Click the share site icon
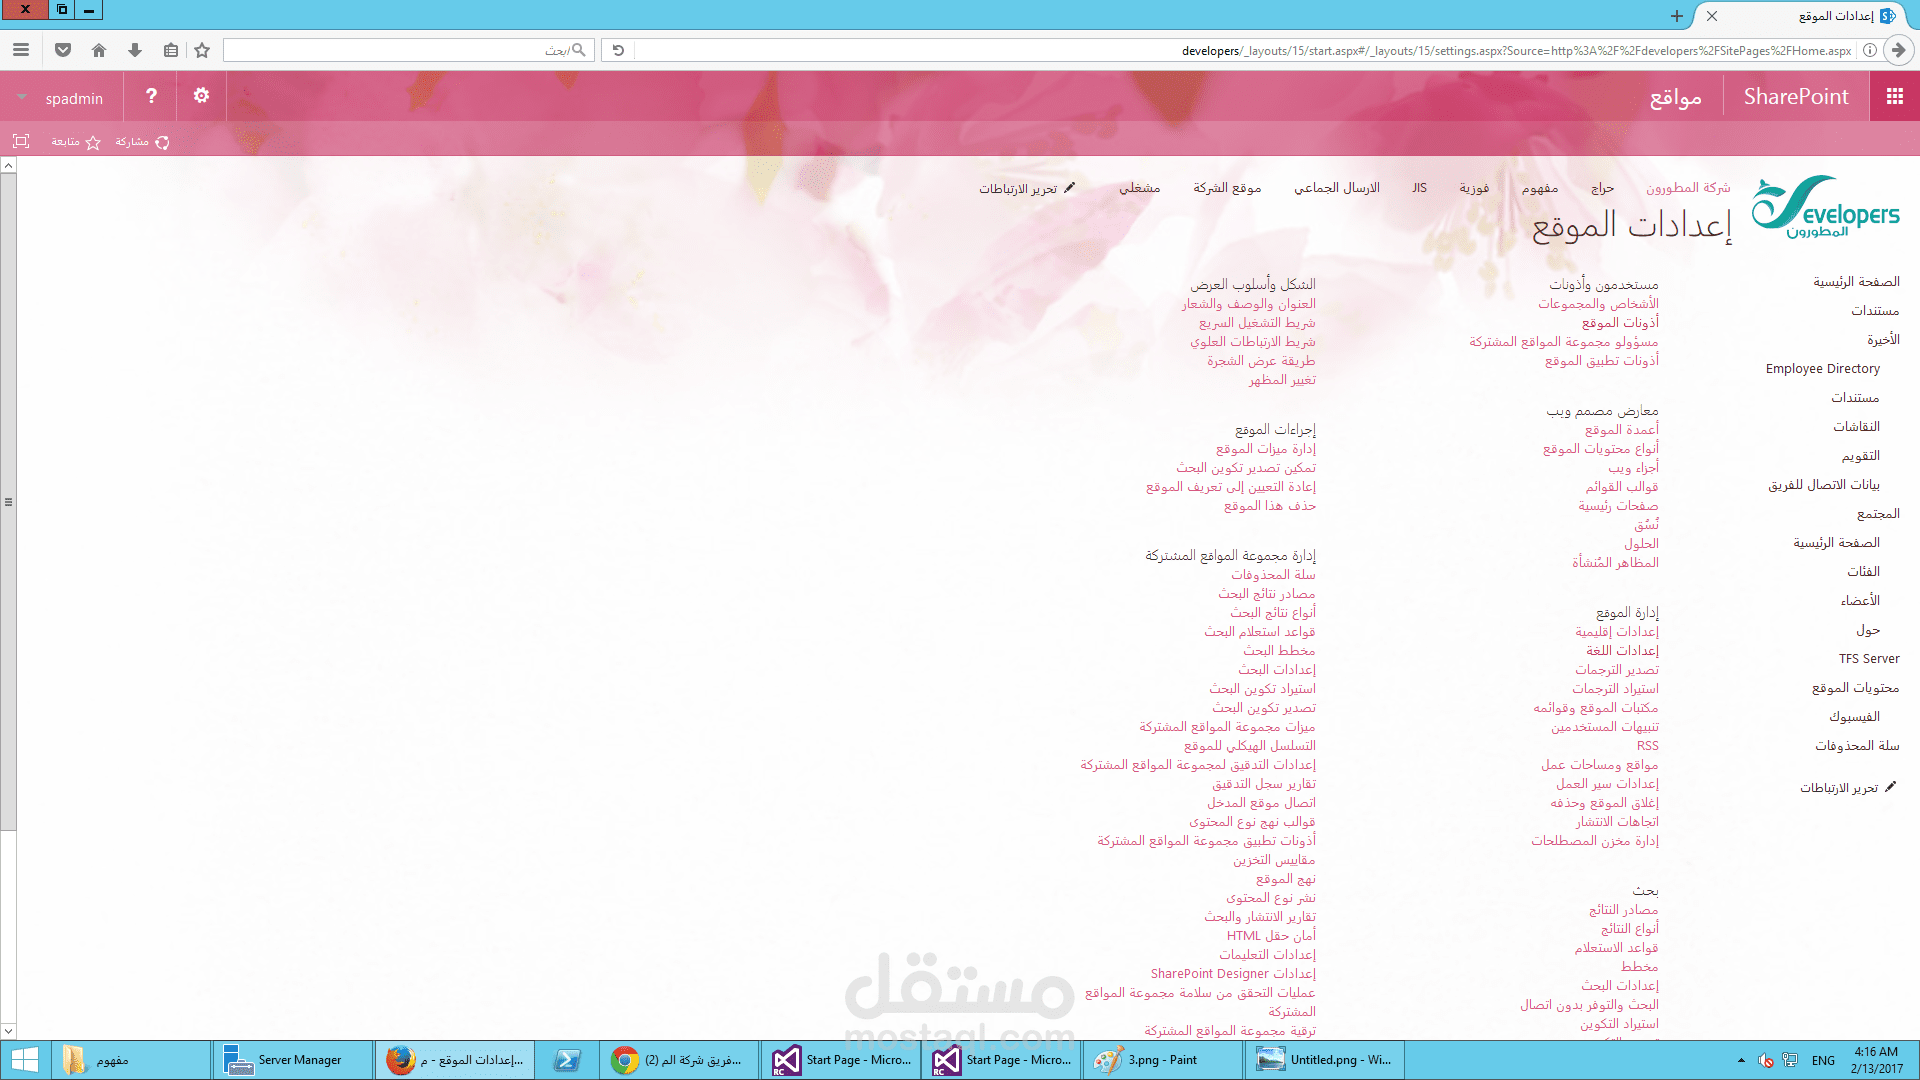 (162, 142)
